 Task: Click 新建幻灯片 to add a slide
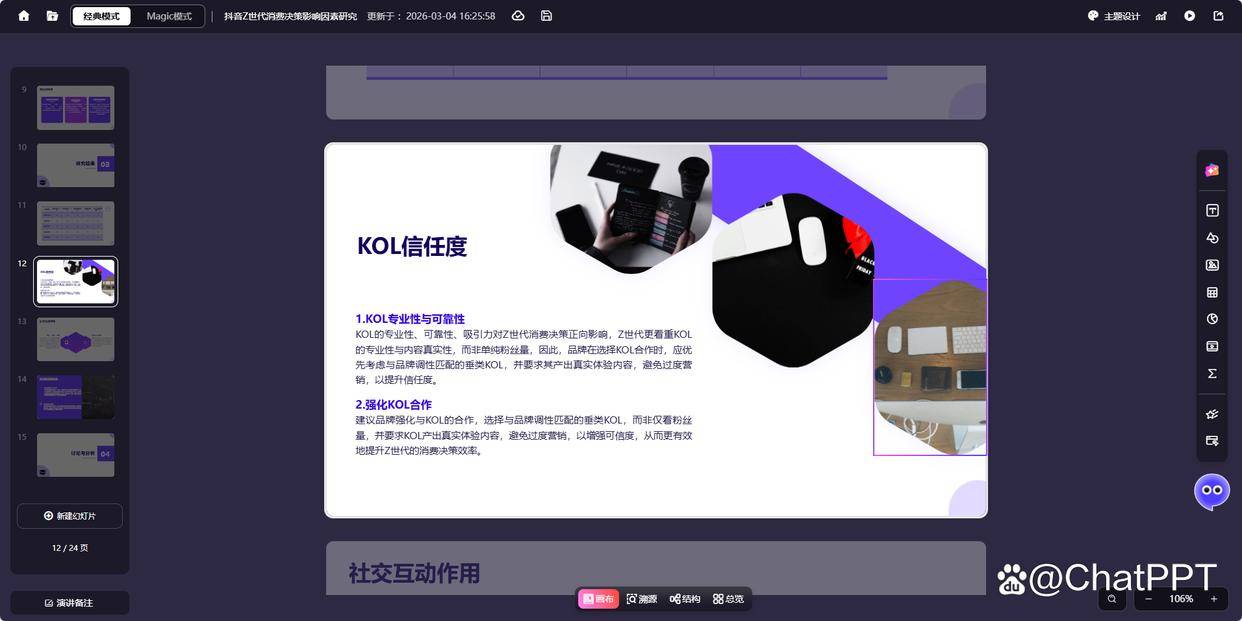tap(70, 516)
